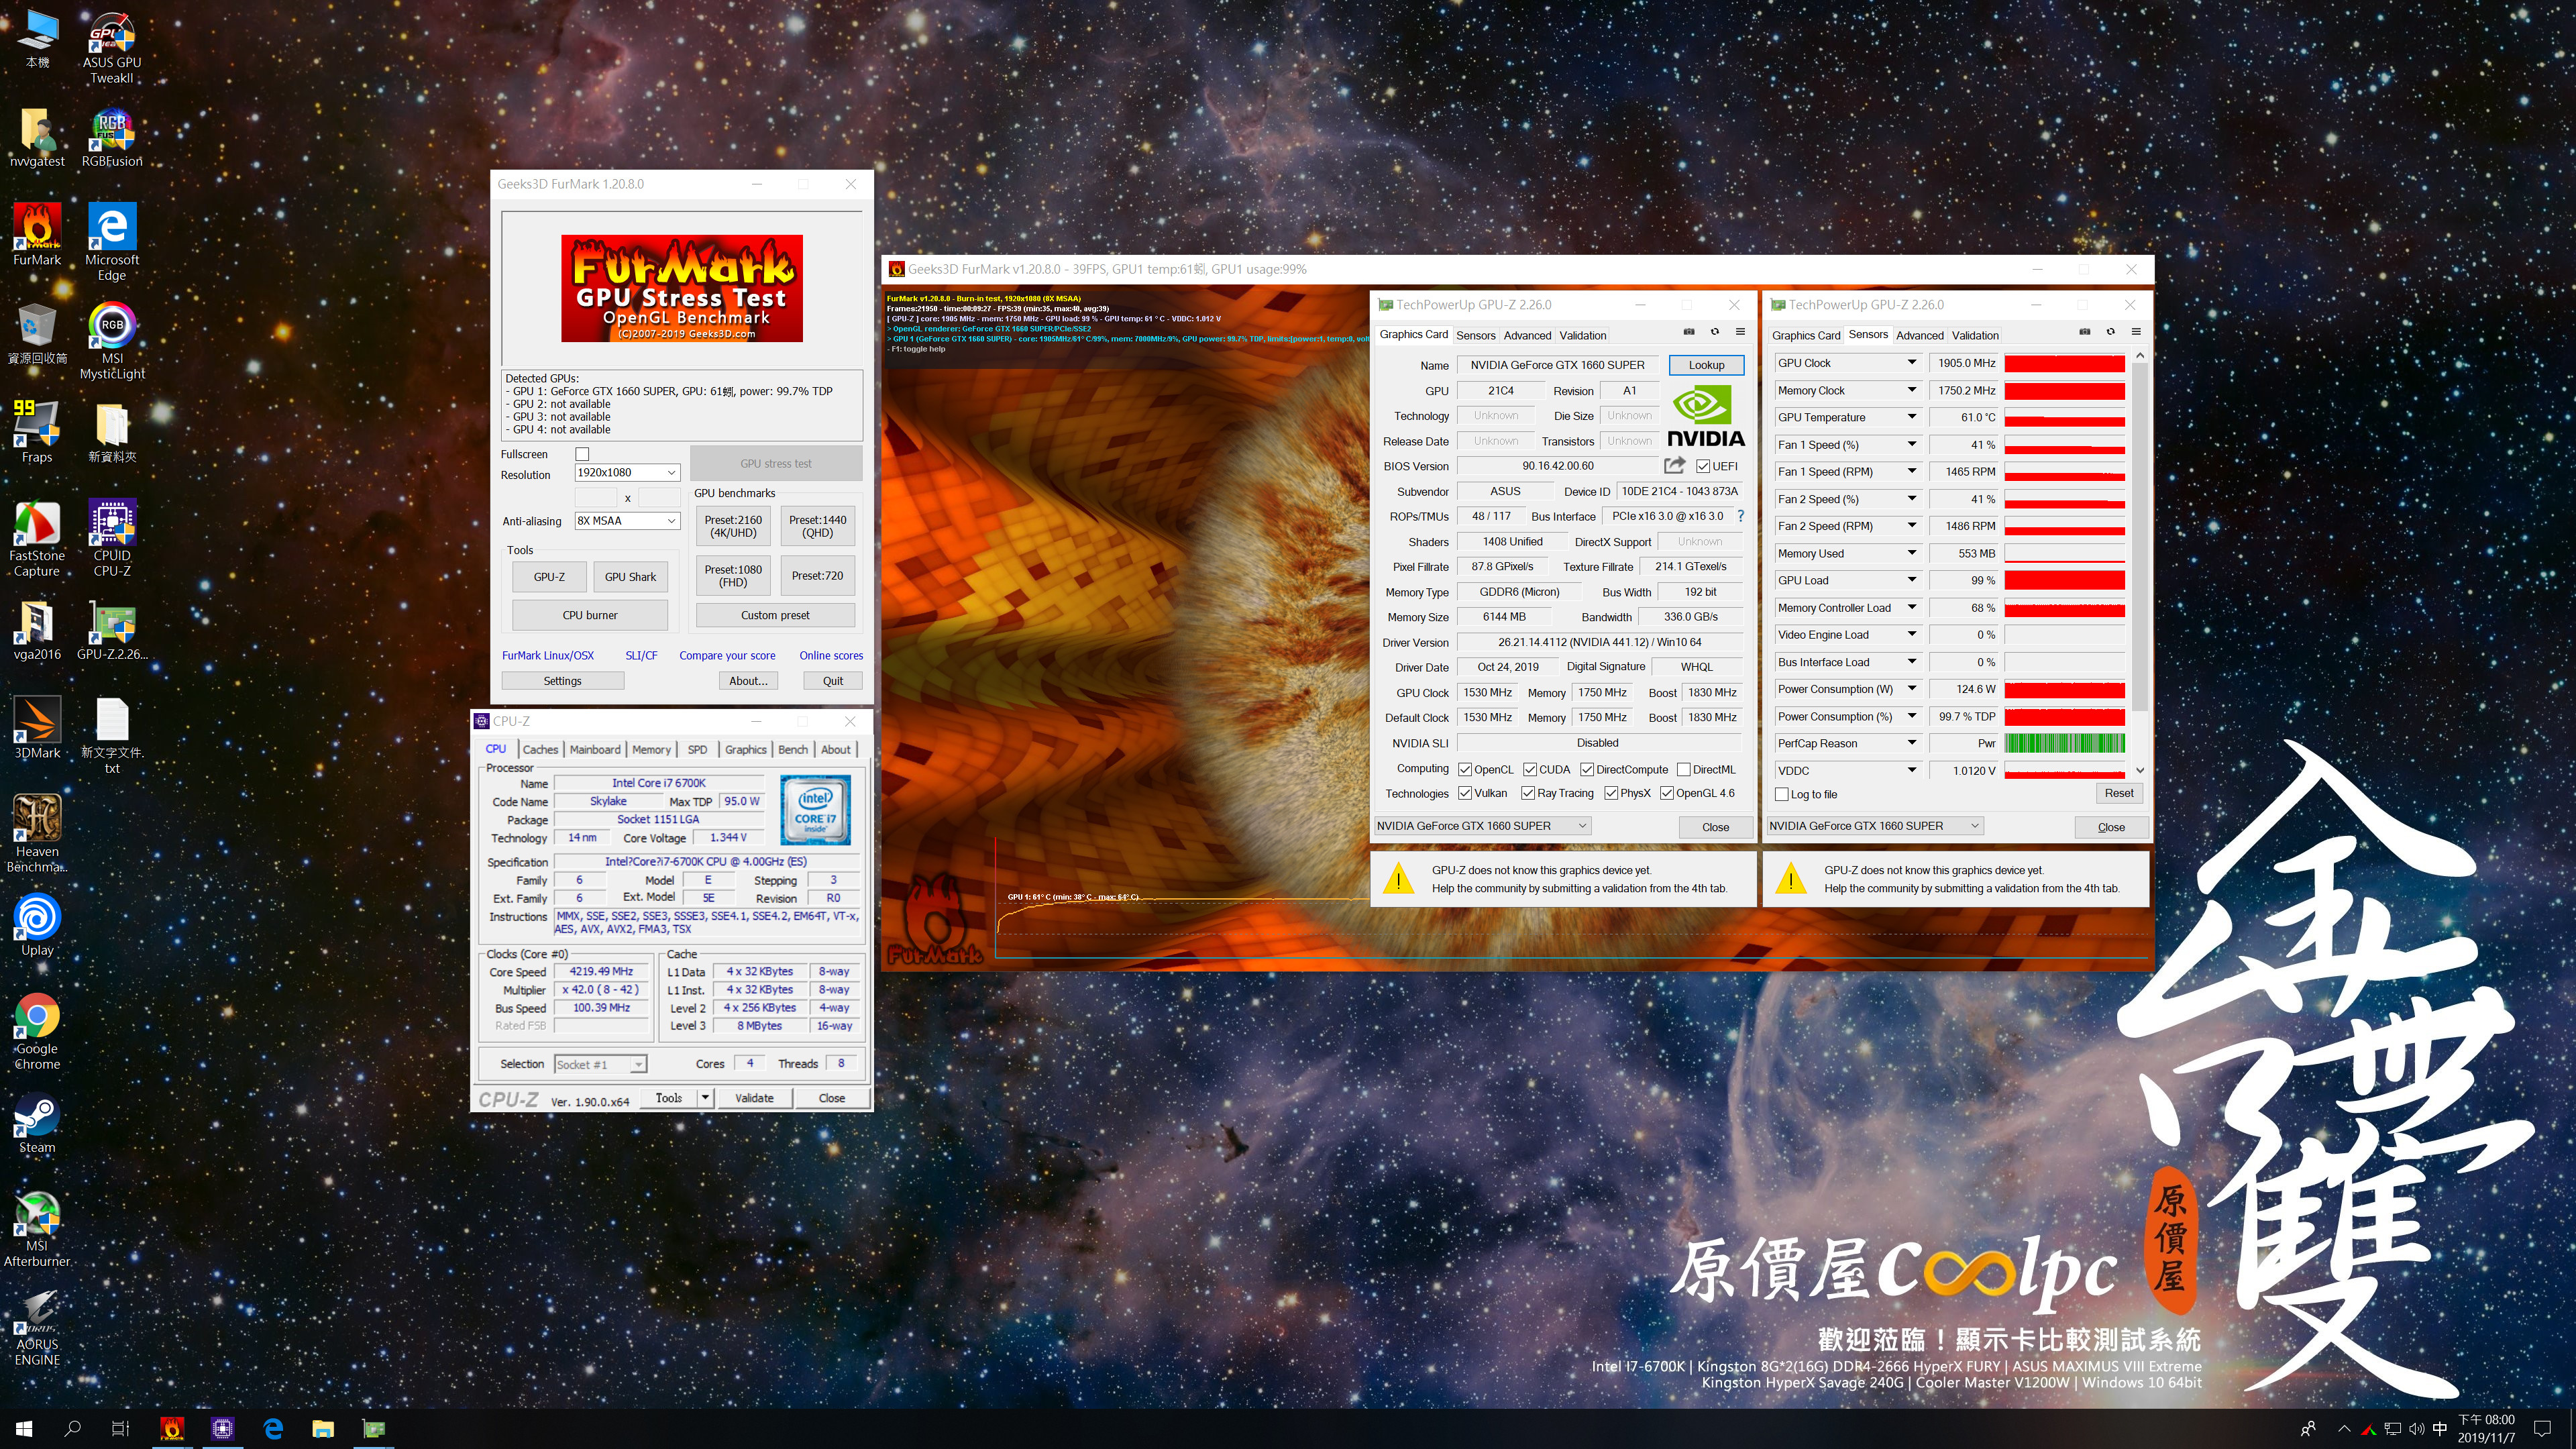
Task: Click GPU Load red graph bar
Action: click(2064, 580)
